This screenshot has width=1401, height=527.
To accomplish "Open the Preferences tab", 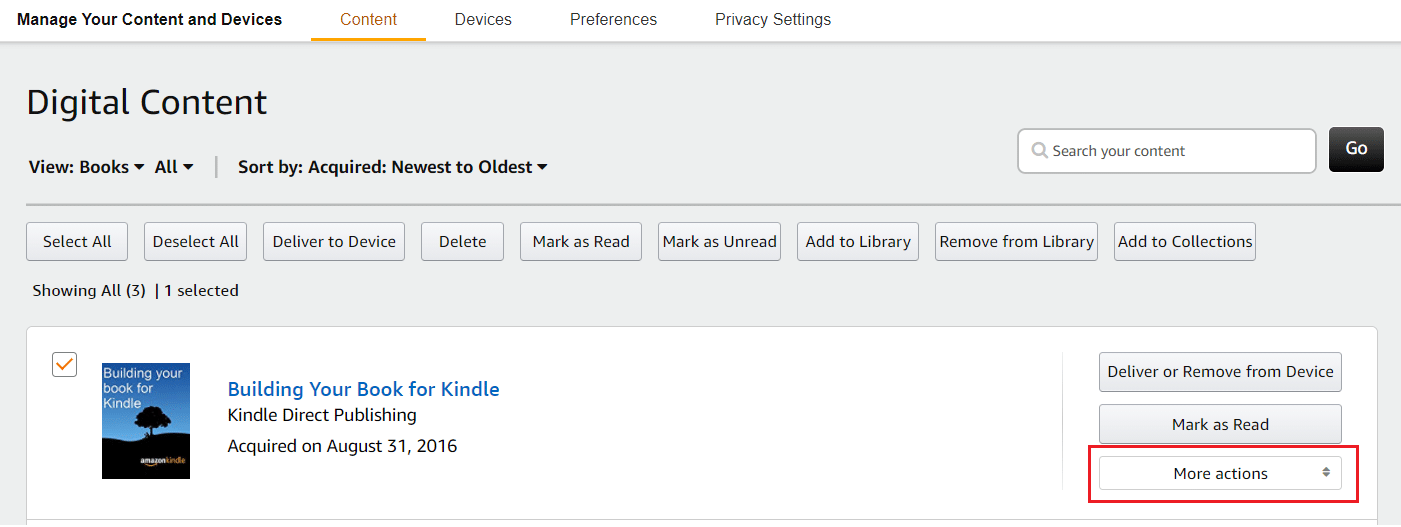I will tap(613, 20).
